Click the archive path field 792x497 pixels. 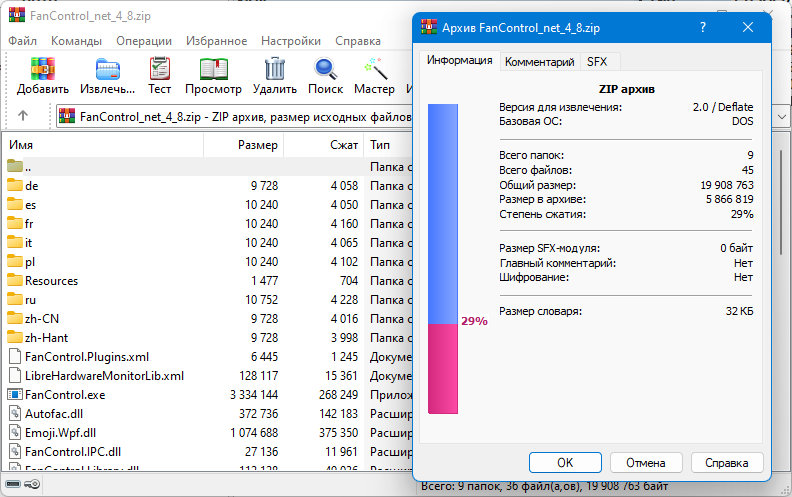(235, 117)
